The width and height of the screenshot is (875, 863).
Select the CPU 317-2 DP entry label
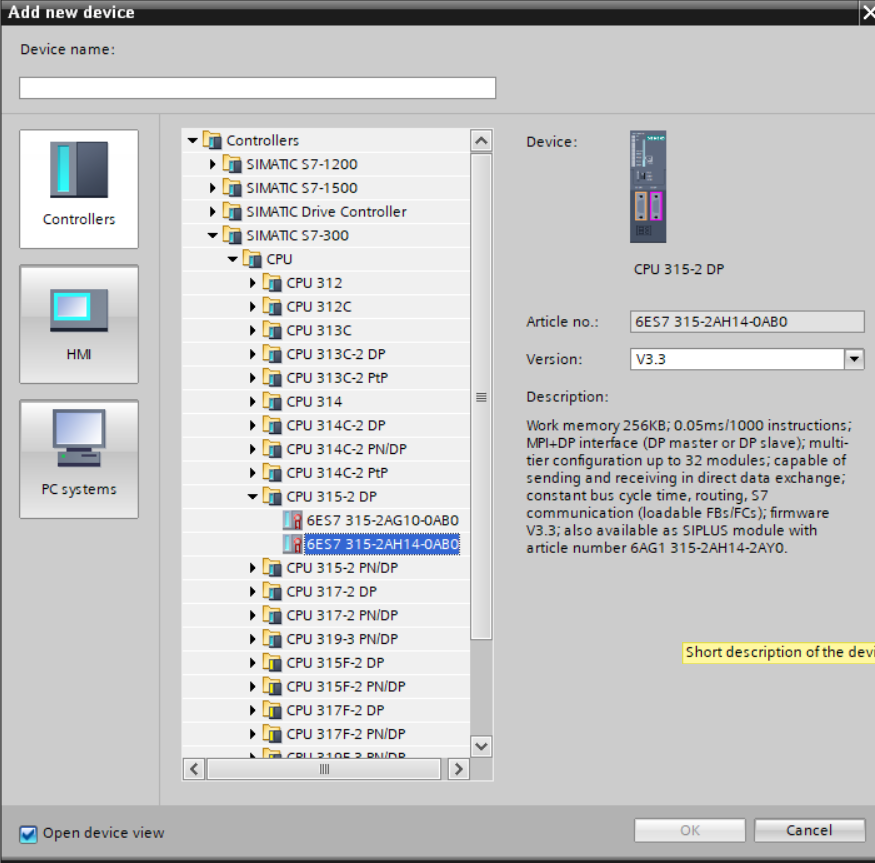(331, 591)
